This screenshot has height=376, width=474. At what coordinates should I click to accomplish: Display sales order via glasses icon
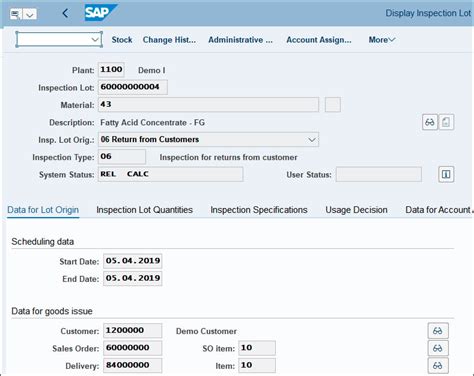tap(438, 348)
